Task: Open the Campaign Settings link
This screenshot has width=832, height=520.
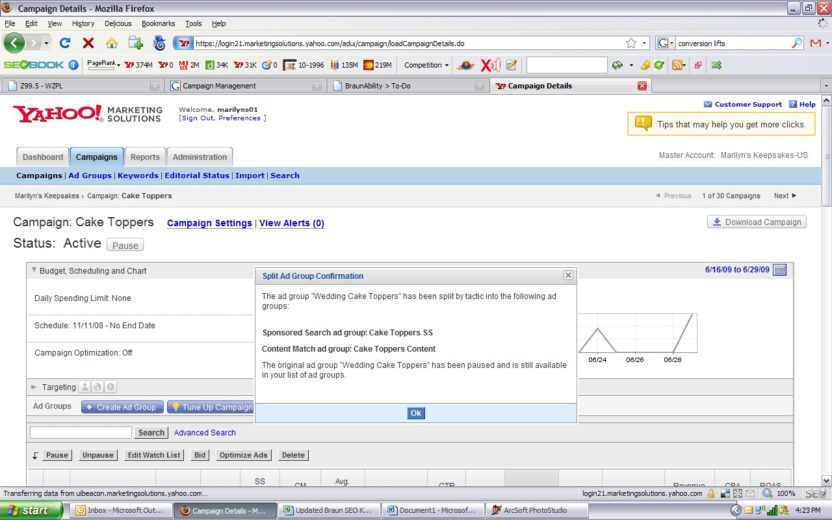Action: pyautogui.click(x=209, y=223)
